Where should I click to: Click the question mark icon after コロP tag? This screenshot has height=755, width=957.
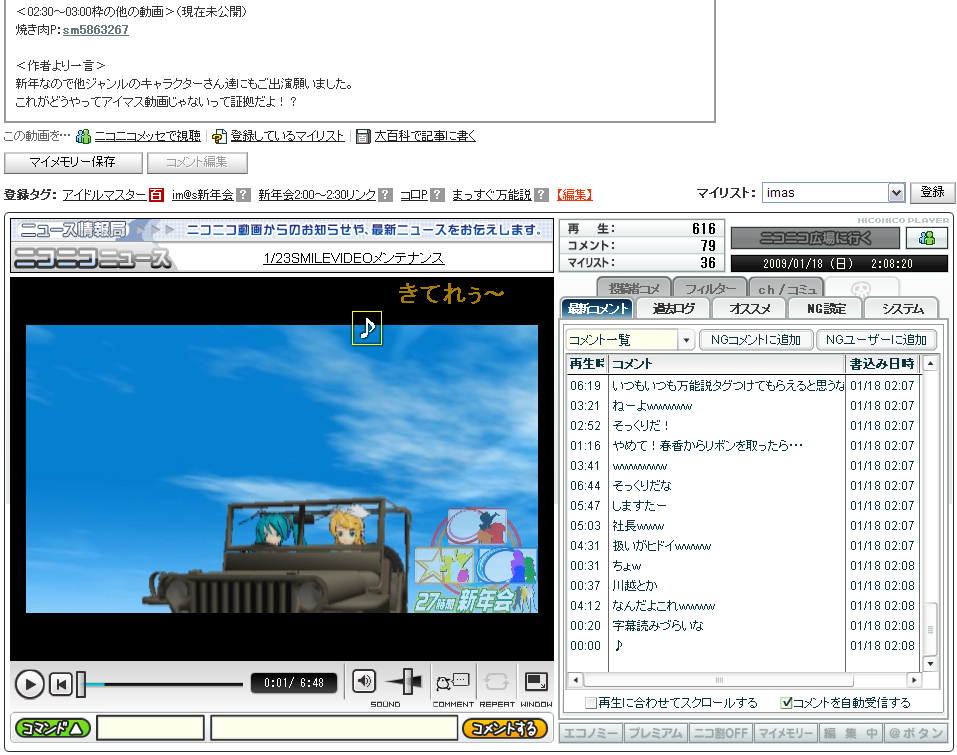[x=437, y=195]
